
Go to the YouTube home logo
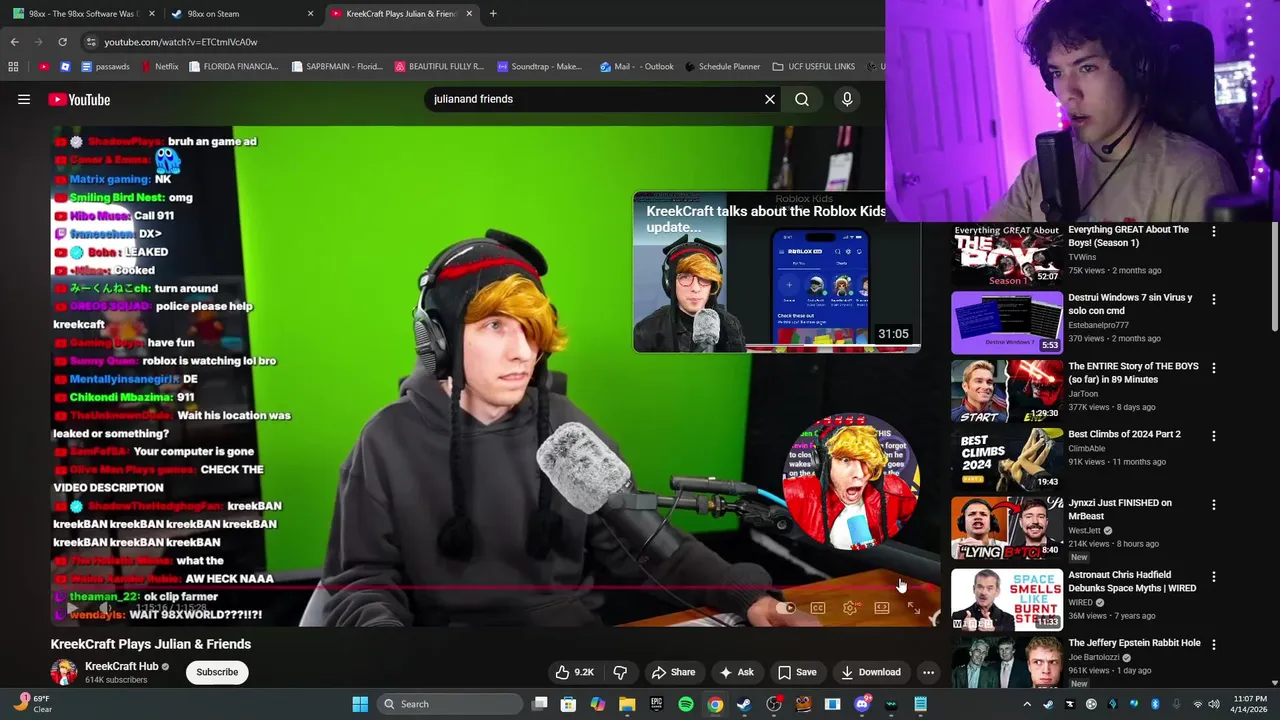click(x=79, y=99)
